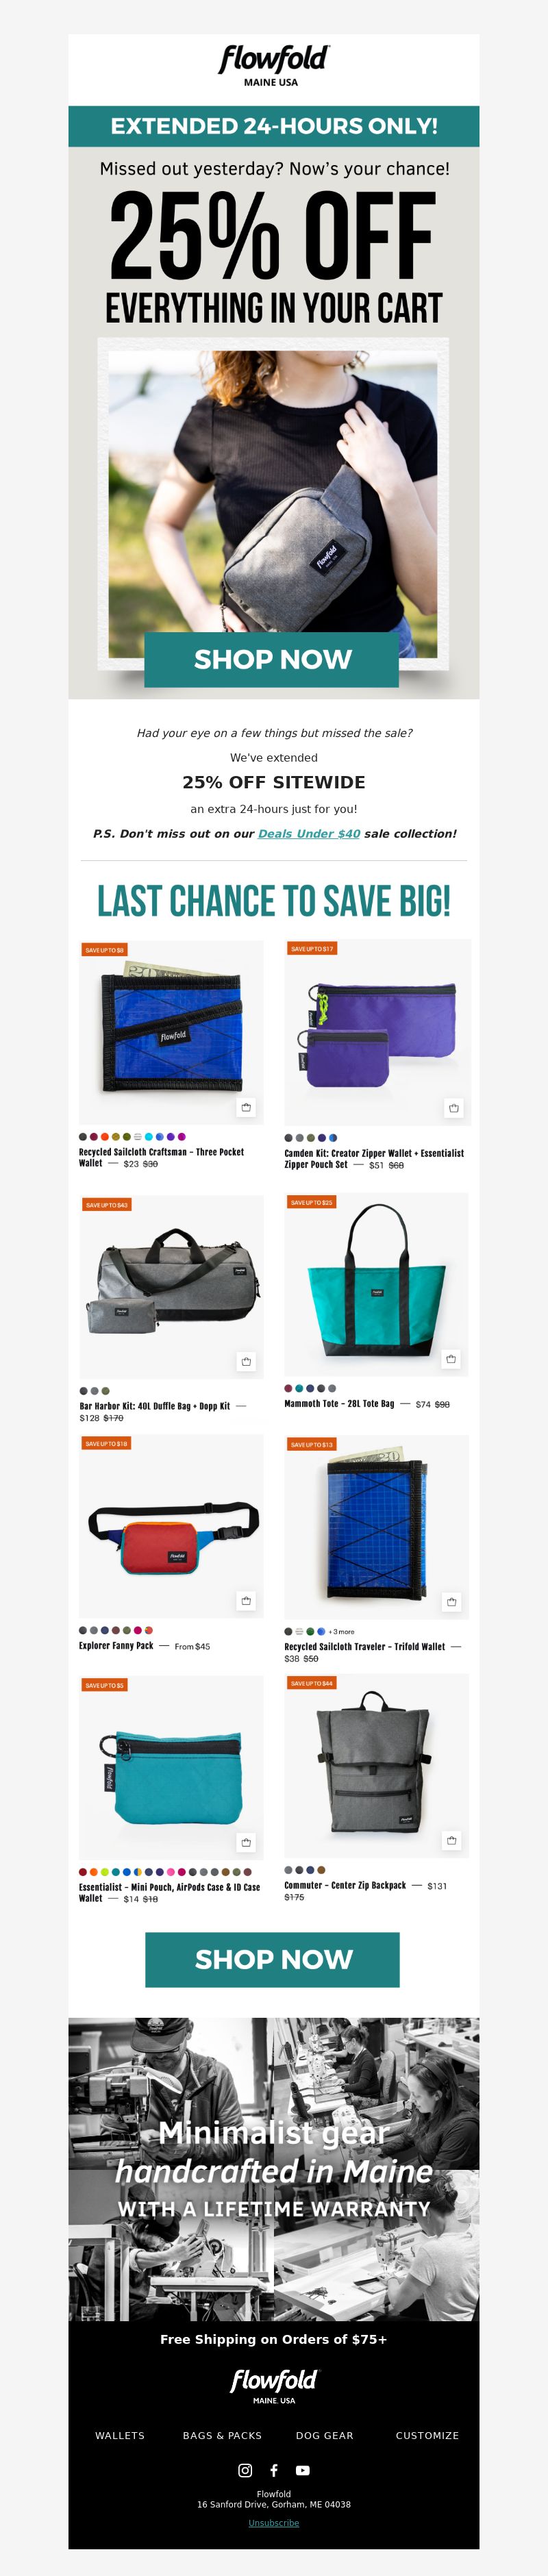Select the +3 more colors link
The width and height of the screenshot is (548, 2576).
[341, 1631]
